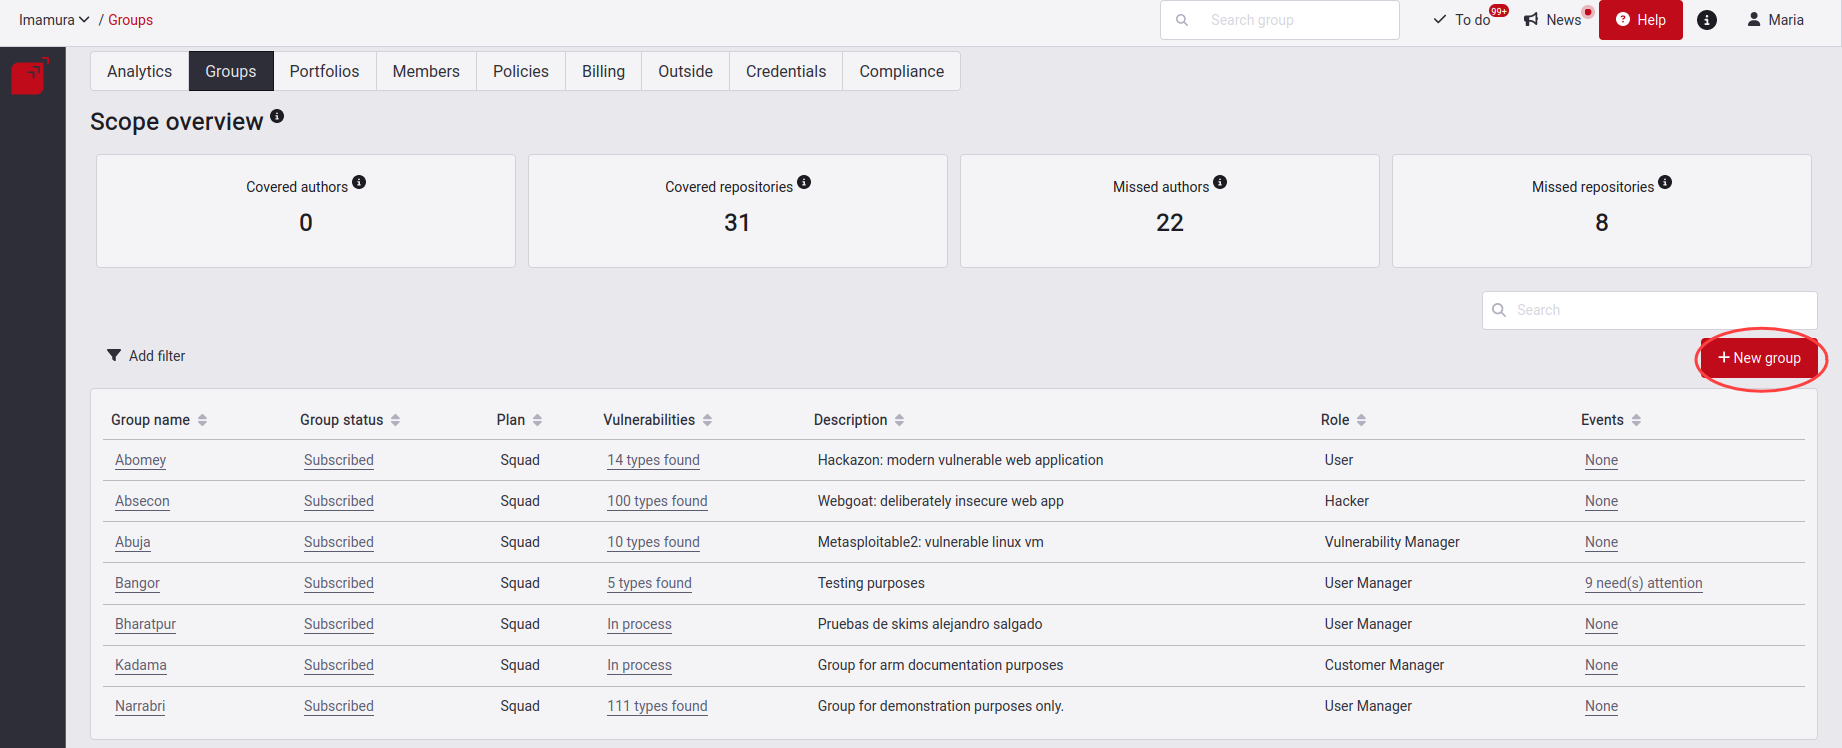
Task: Create a new group
Action: (1759, 358)
